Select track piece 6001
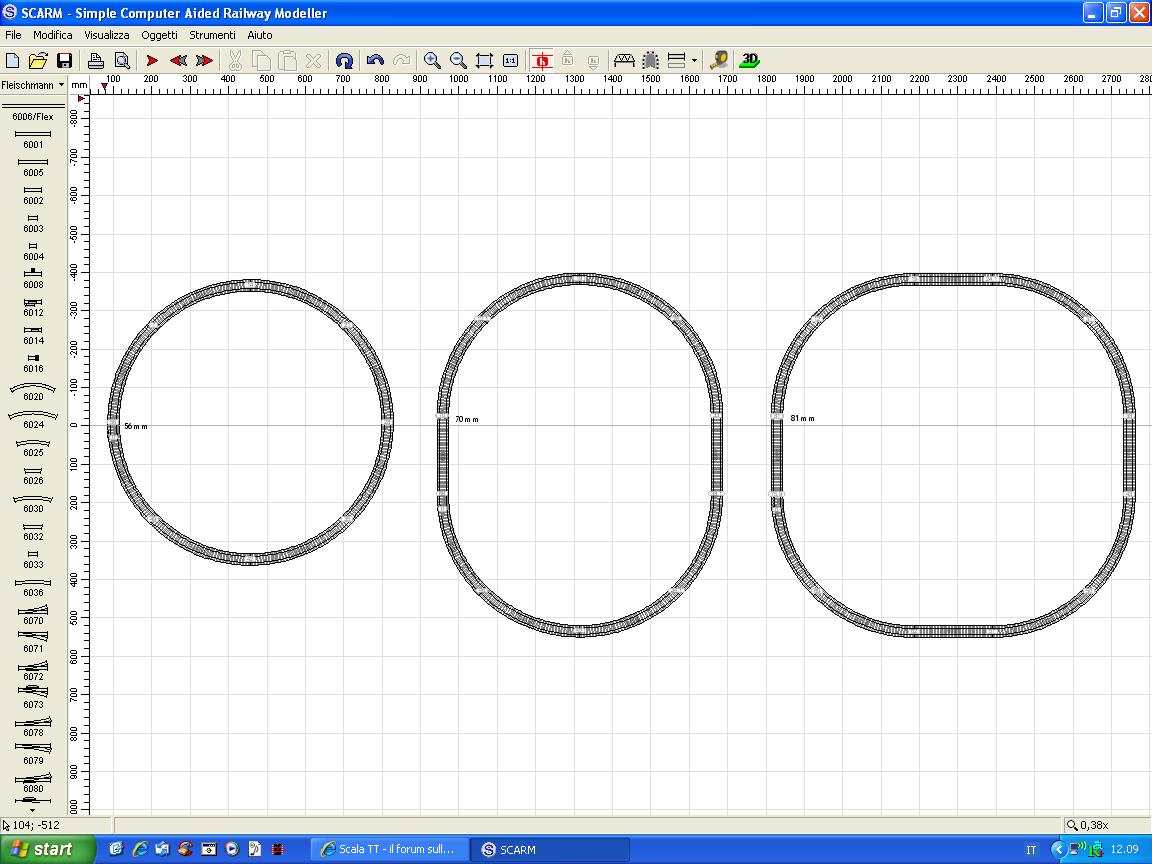The height and width of the screenshot is (864, 1152). pos(33,140)
